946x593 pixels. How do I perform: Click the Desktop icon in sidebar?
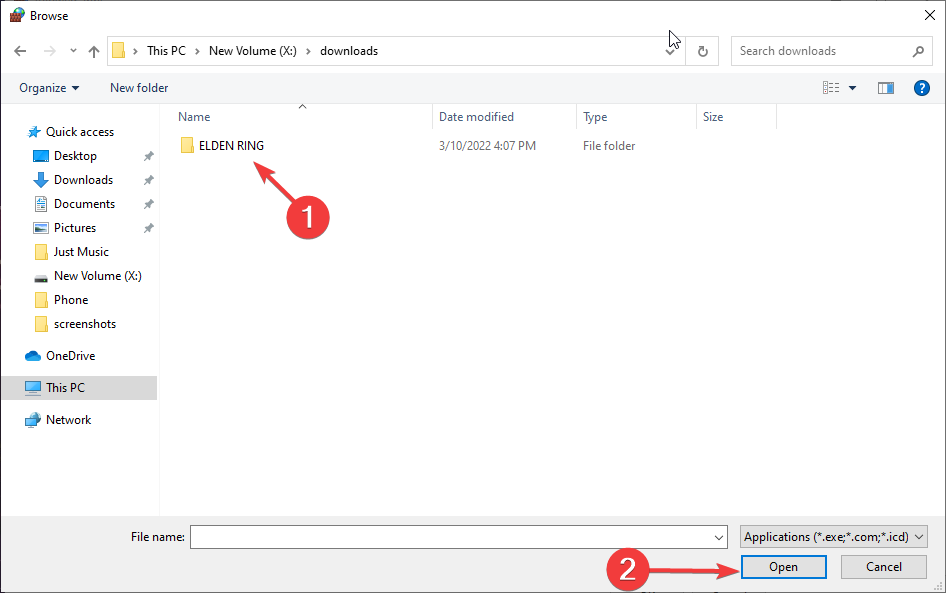tap(40, 156)
